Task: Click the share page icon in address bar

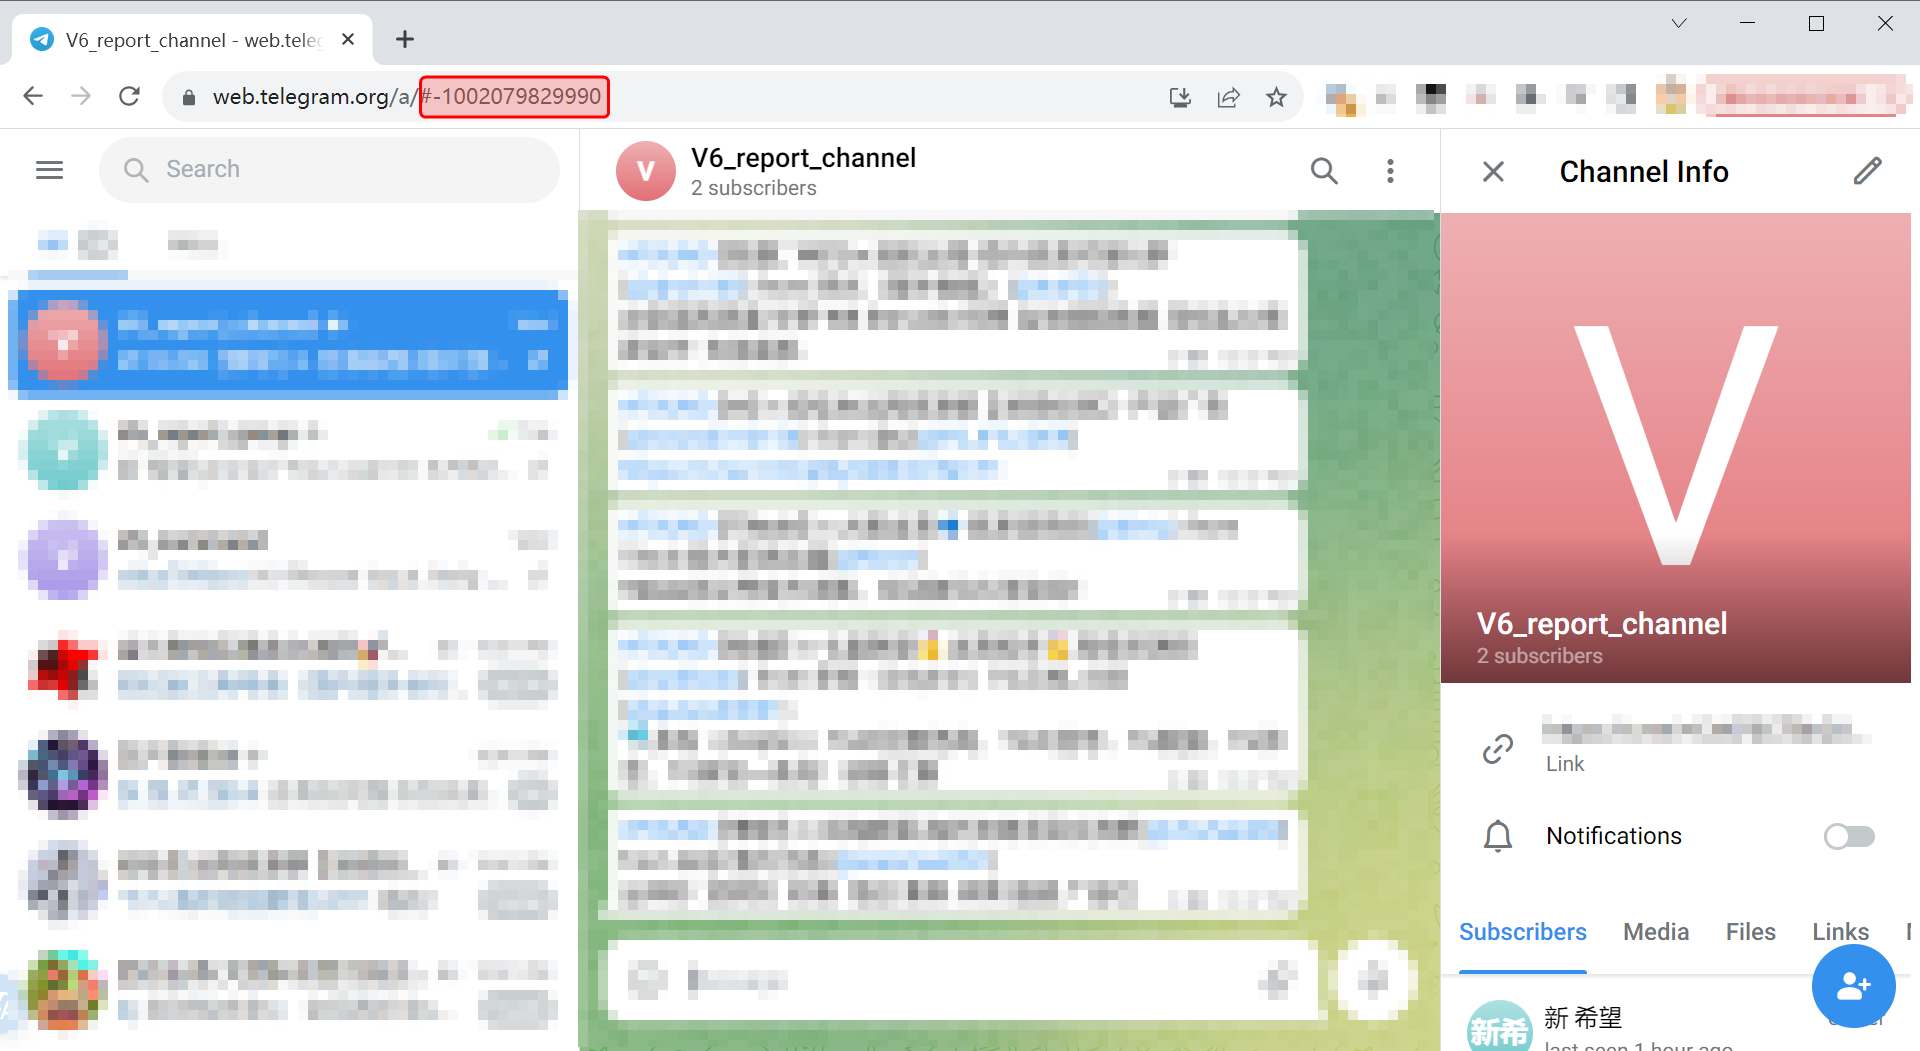Action: 1228,97
